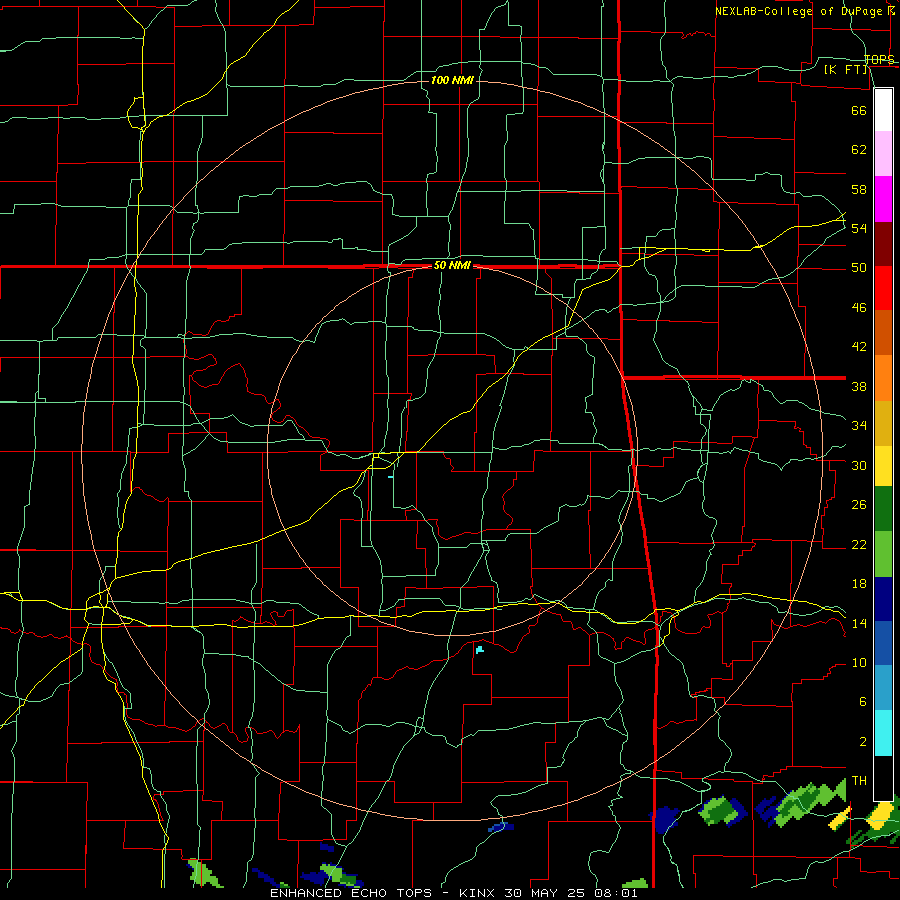Click the 26 legend value
The image size is (900, 900).
tap(859, 505)
